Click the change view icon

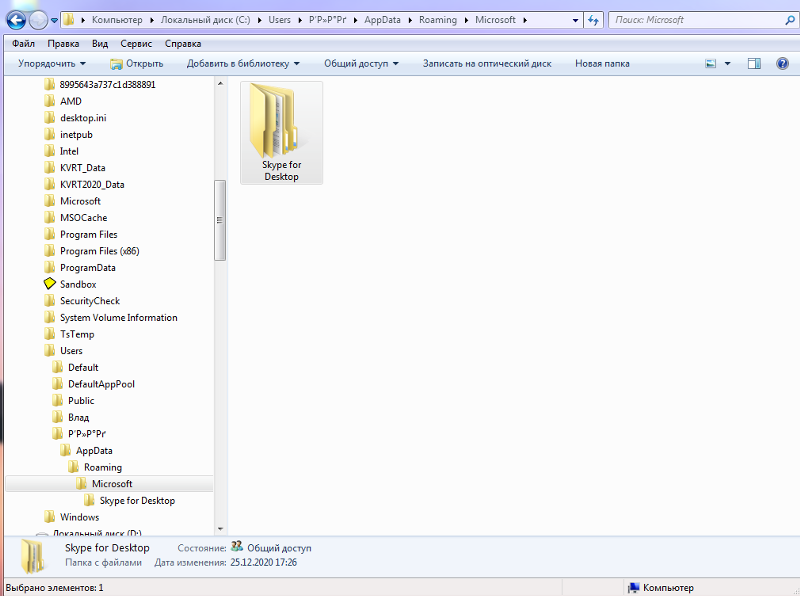click(x=710, y=63)
